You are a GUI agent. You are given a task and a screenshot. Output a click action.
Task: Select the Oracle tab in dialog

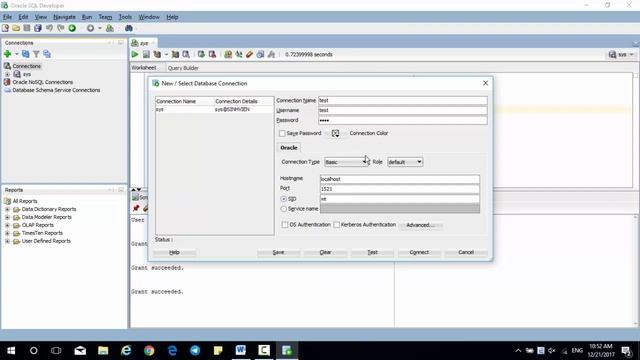click(289, 148)
